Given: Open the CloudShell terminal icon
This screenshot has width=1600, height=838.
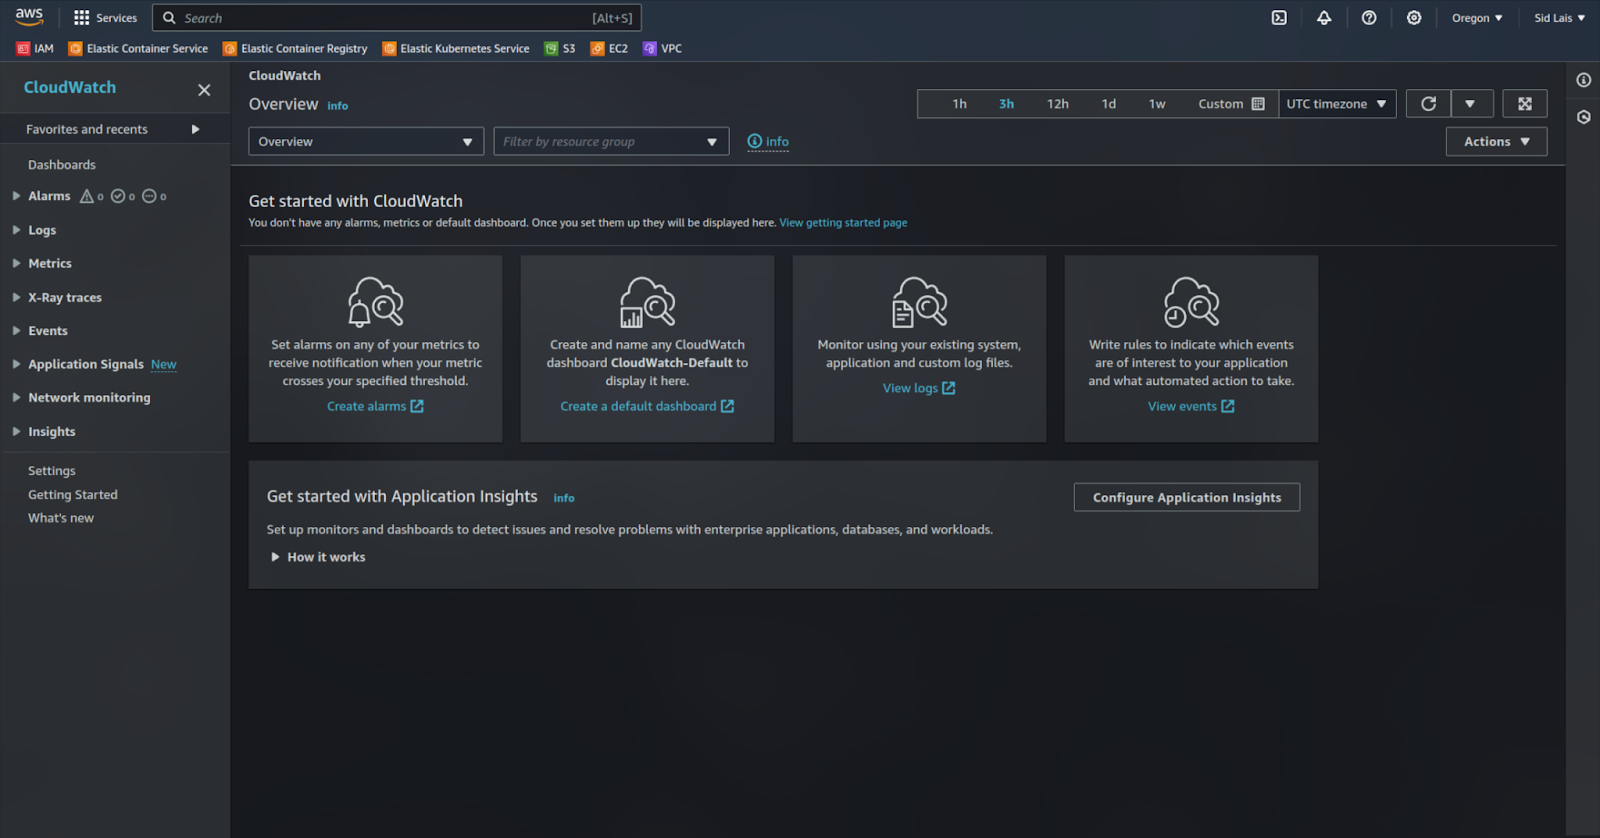Looking at the screenshot, I should tap(1279, 18).
